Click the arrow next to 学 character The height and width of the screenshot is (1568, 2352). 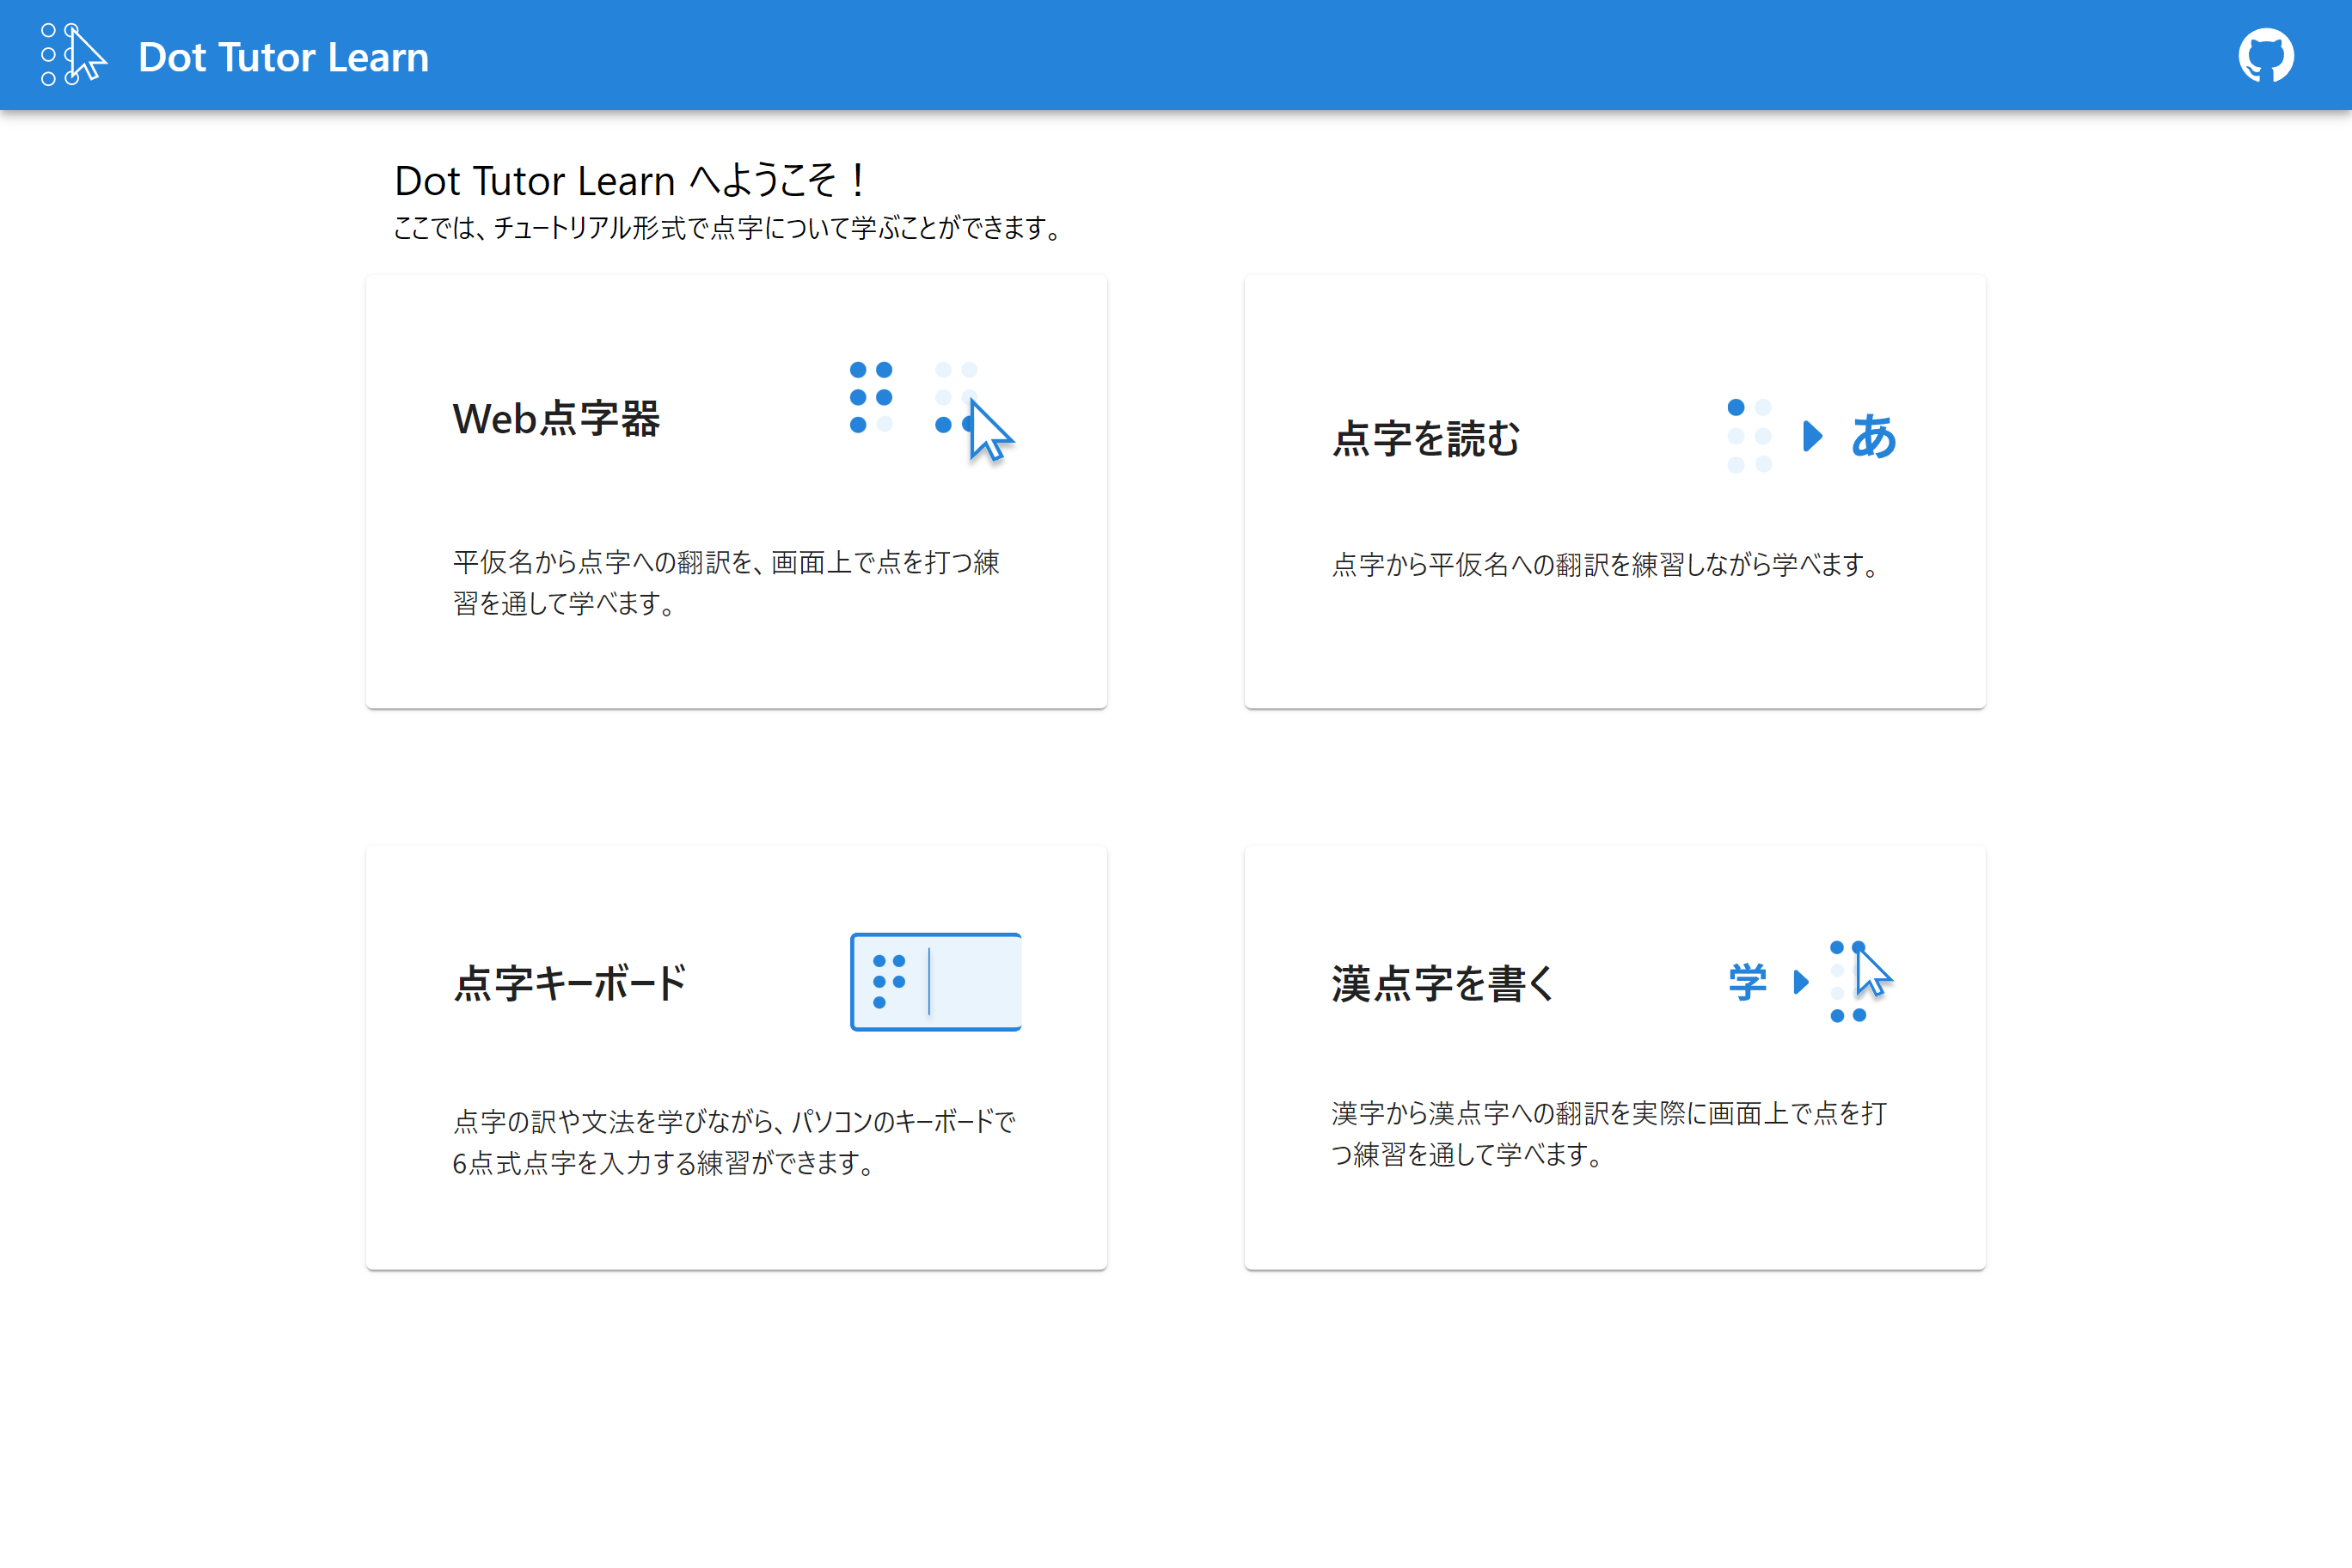[x=1802, y=981]
